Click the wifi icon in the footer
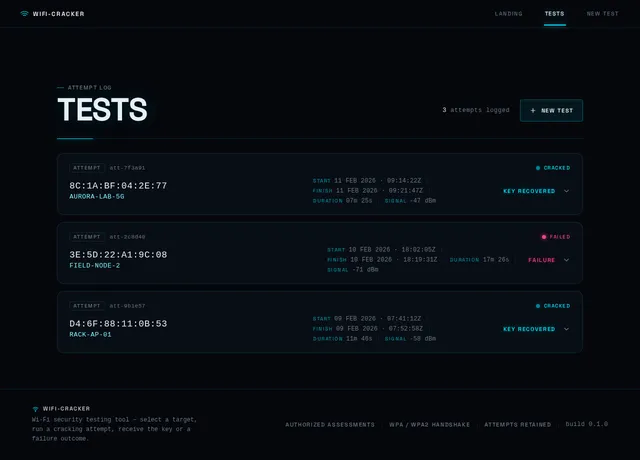 (x=36, y=409)
